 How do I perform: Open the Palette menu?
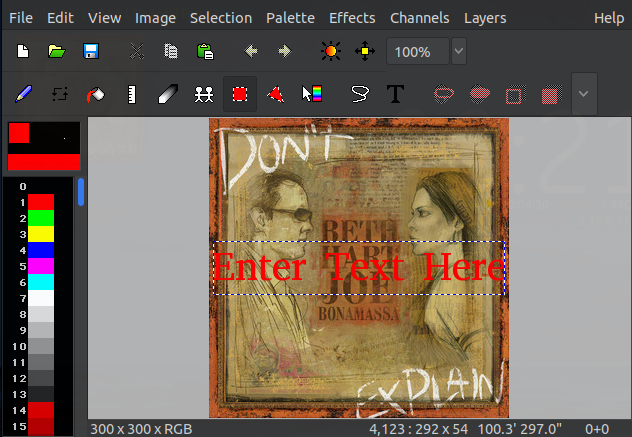tap(290, 18)
